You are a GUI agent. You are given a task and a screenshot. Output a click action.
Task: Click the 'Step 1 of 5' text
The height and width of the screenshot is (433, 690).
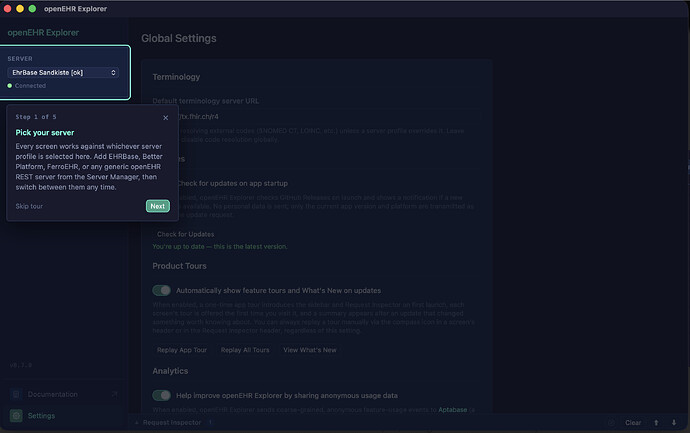[36, 117]
